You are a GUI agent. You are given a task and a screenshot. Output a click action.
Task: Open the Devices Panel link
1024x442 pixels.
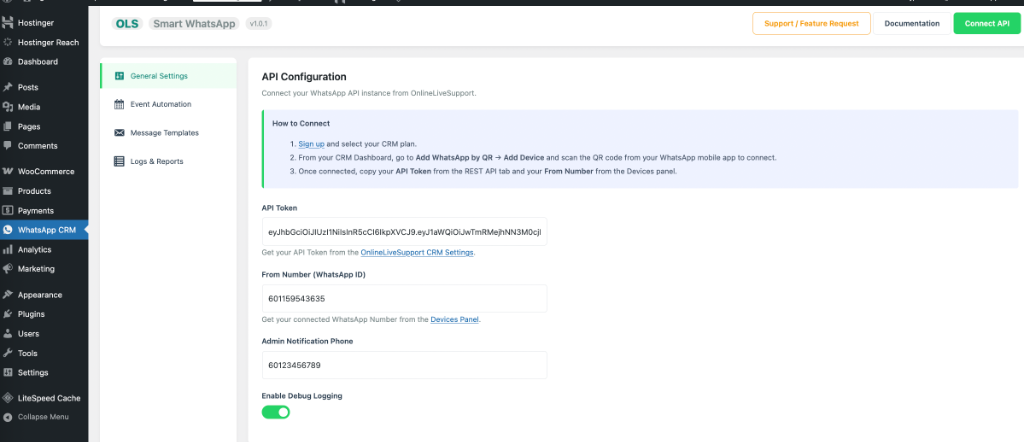coord(455,320)
